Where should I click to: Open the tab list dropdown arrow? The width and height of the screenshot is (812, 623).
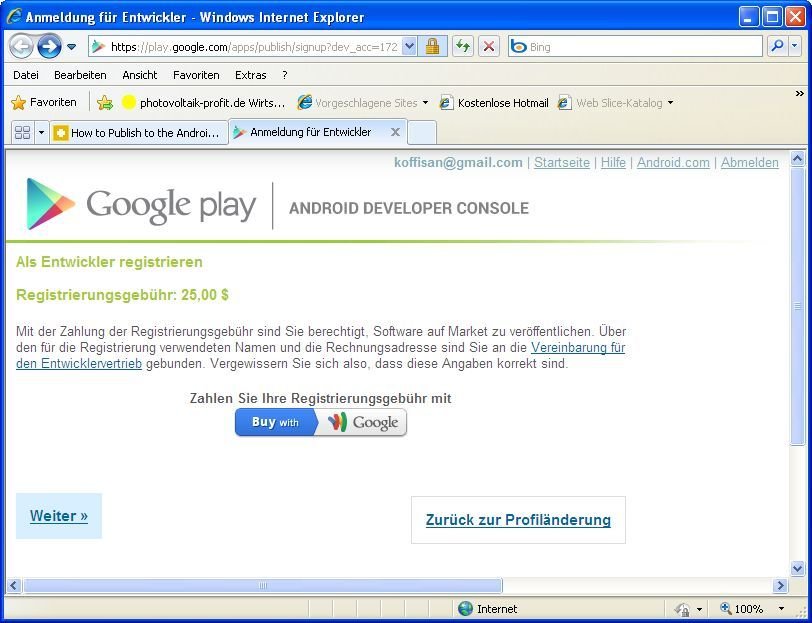click(41, 133)
